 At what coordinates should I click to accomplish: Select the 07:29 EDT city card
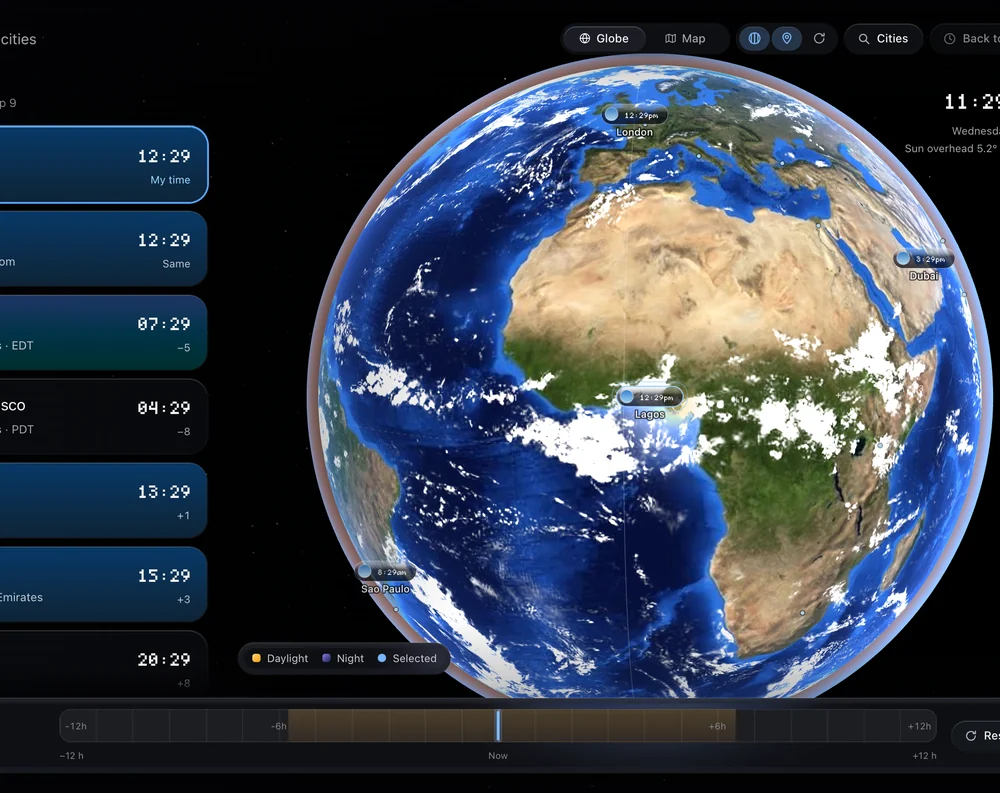[x=103, y=332]
